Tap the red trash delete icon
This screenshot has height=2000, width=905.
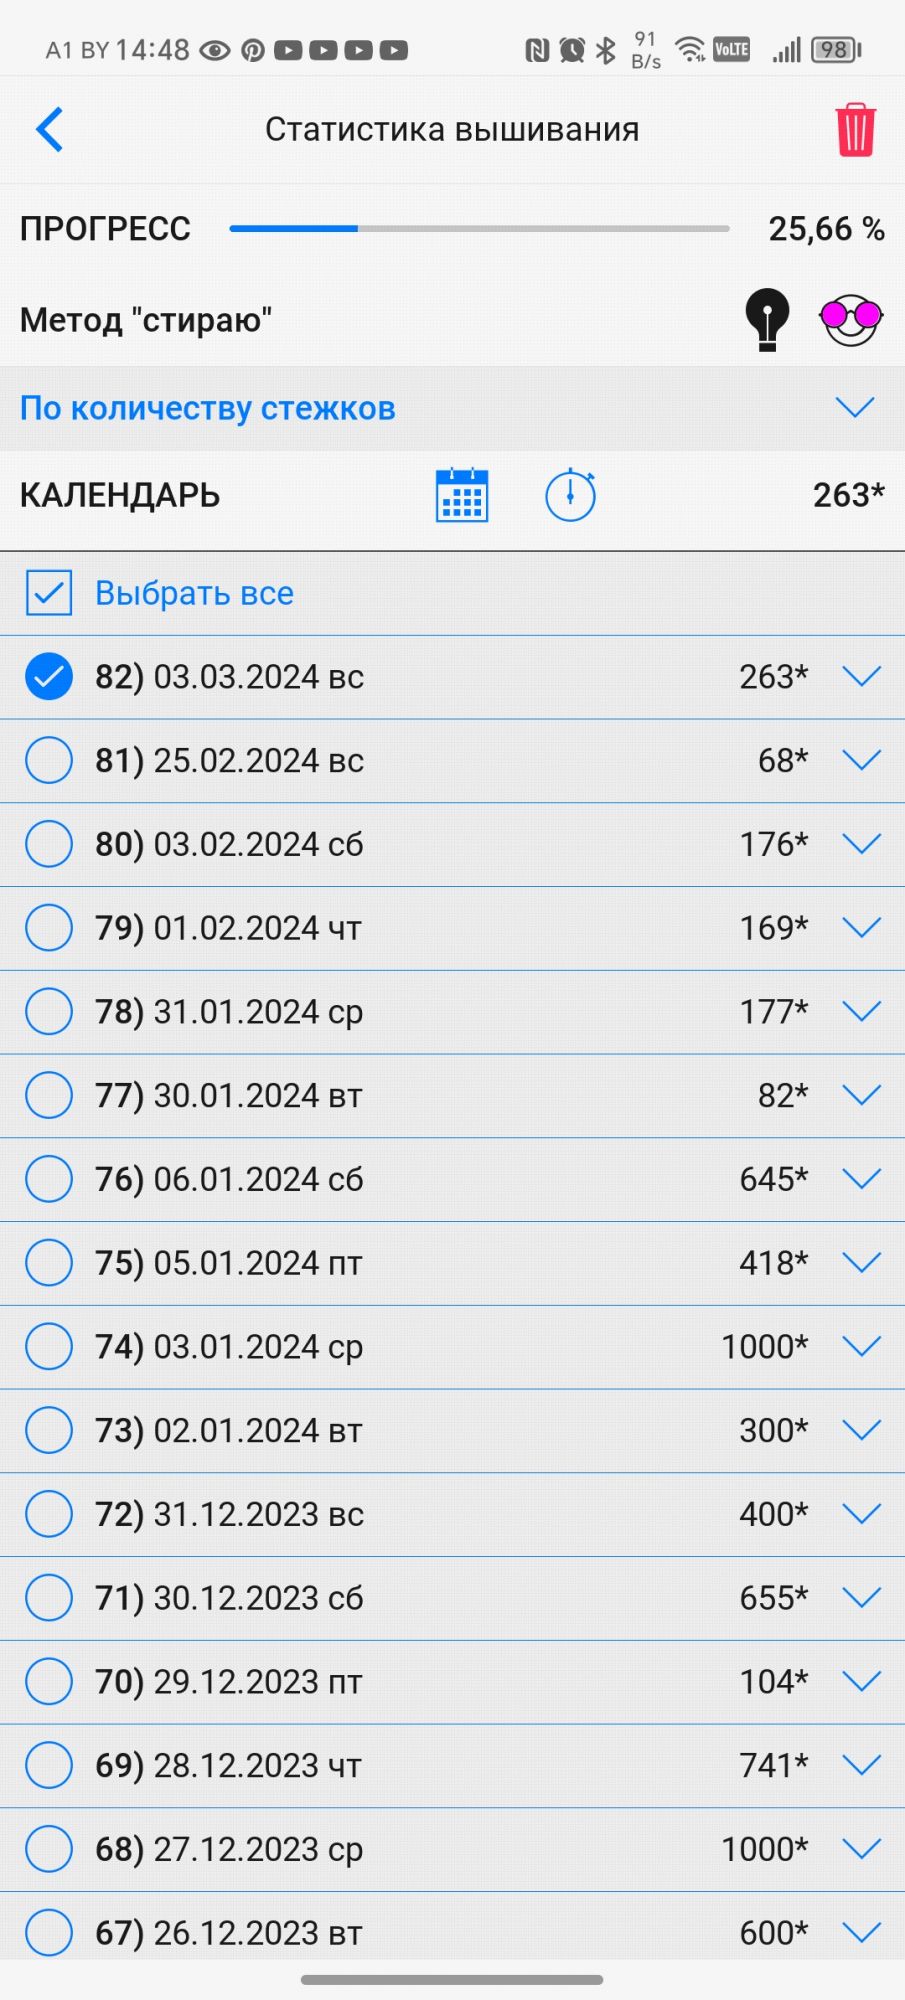pos(855,130)
